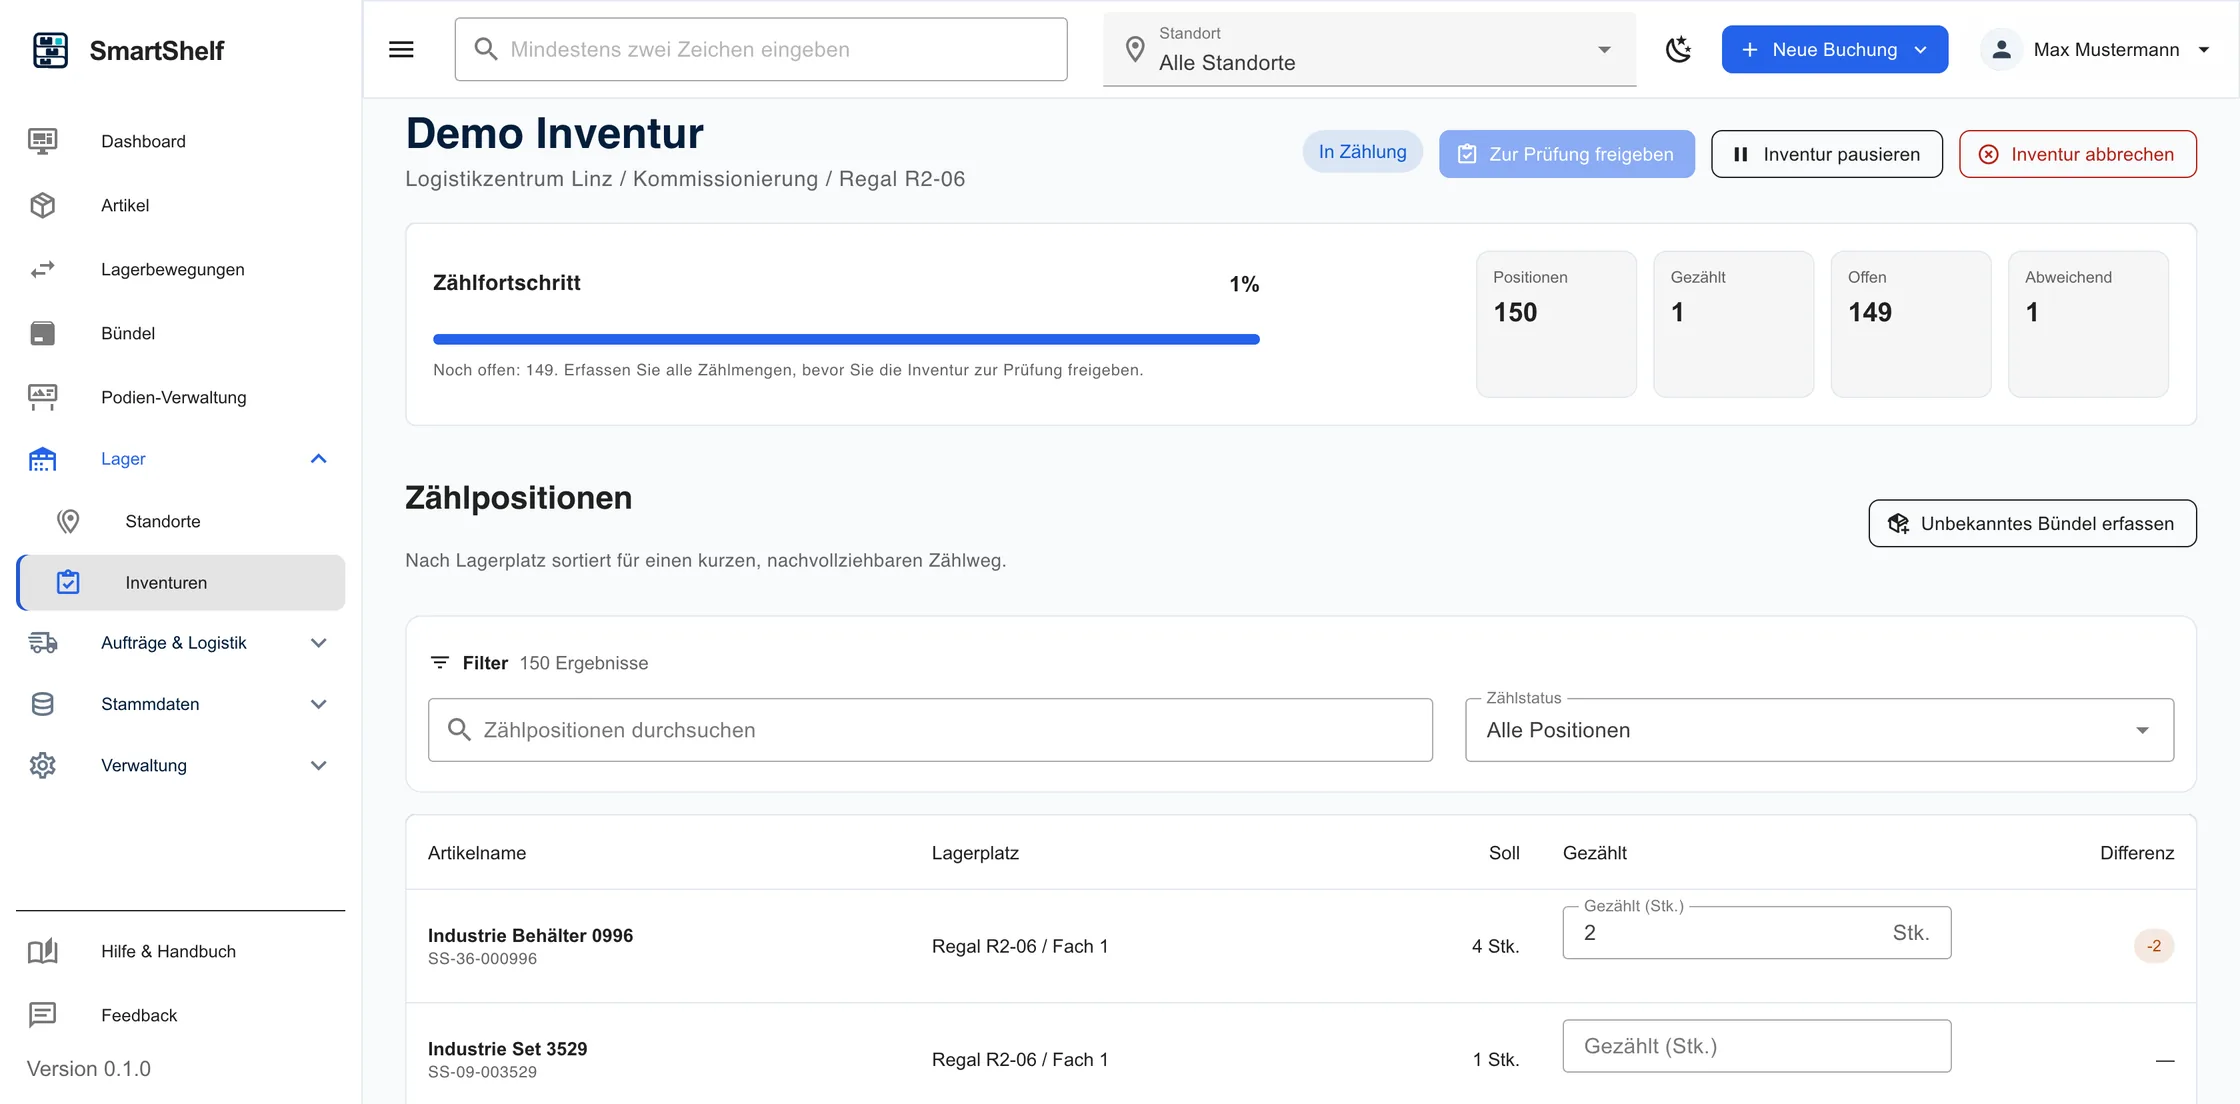Open the Standort Alle Standorte dropdown
2240x1104 pixels.
coord(1369,49)
